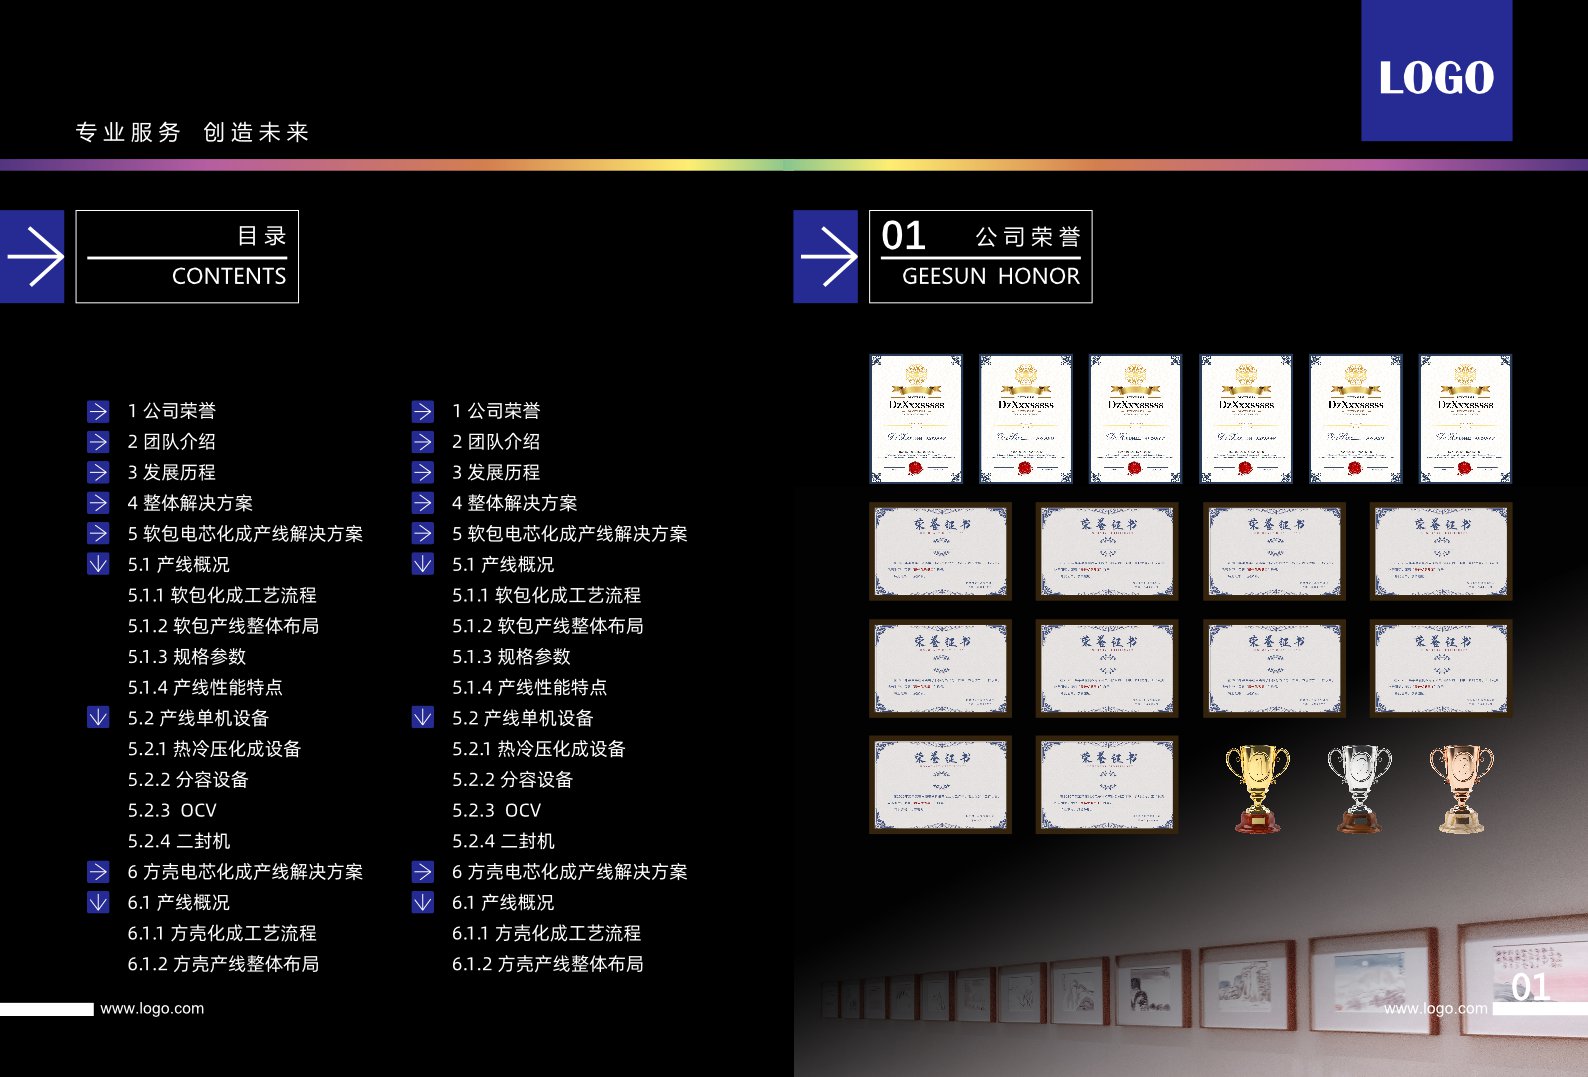The height and width of the screenshot is (1077, 1588).
Task: Open the leftmost portrait certificate in the top row
Action: [916, 419]
